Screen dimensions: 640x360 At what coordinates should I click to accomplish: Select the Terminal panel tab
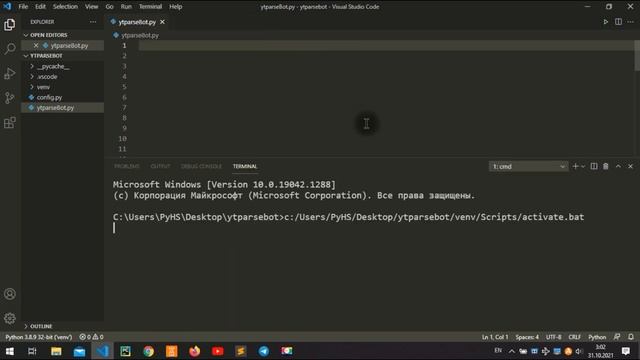pyautogui.click(x=245, y=166)
